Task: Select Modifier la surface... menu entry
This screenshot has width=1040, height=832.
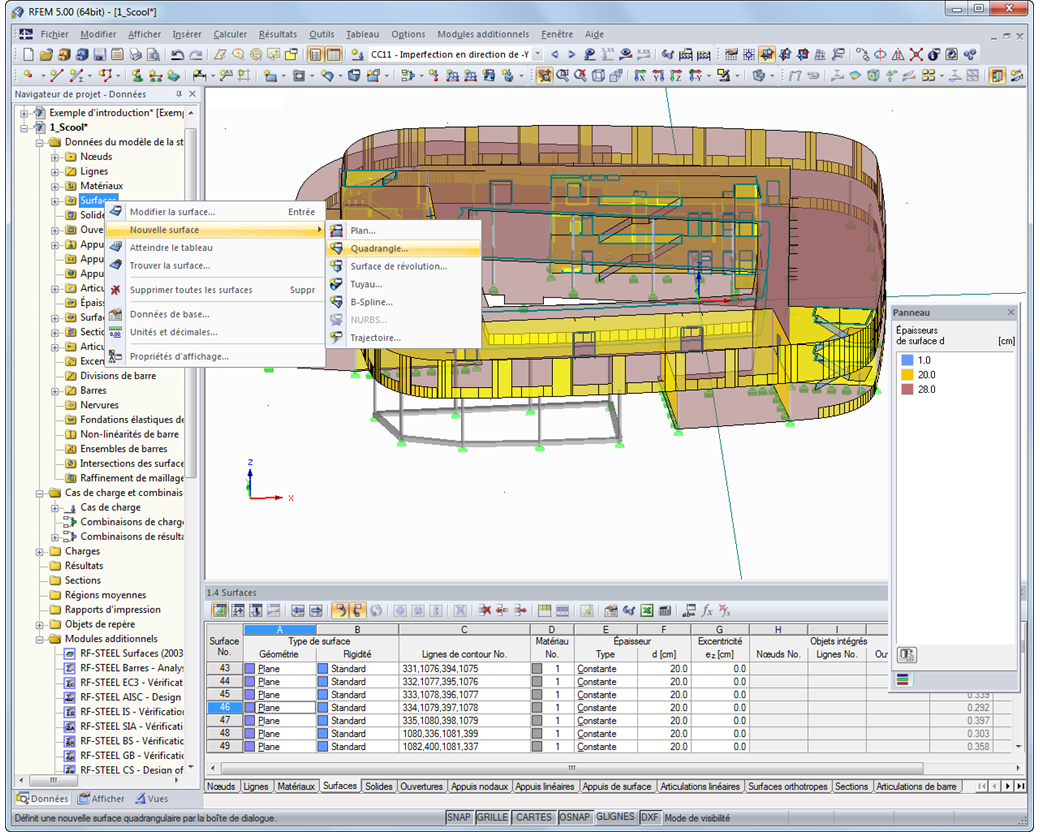Action: [171, 212]
